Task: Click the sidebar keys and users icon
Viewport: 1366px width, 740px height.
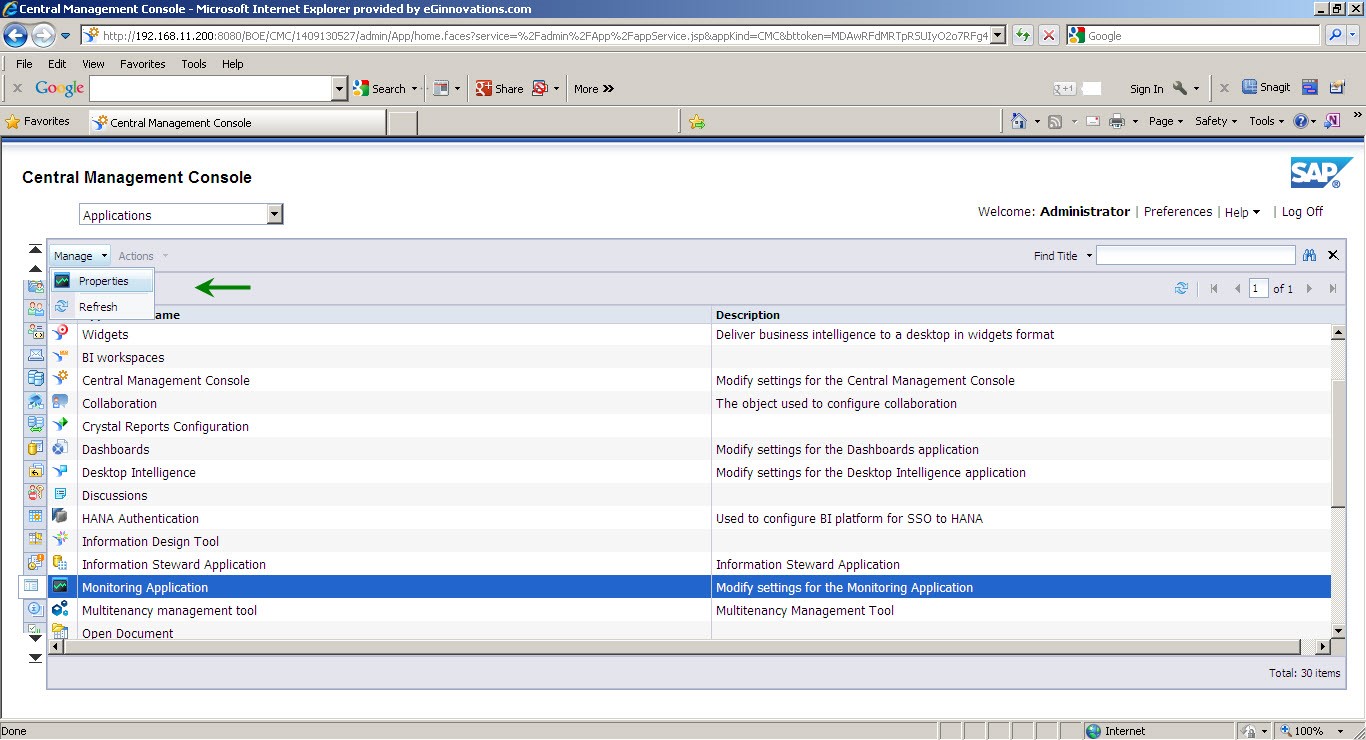Action: pyautogui.click(x=35, y=493)
